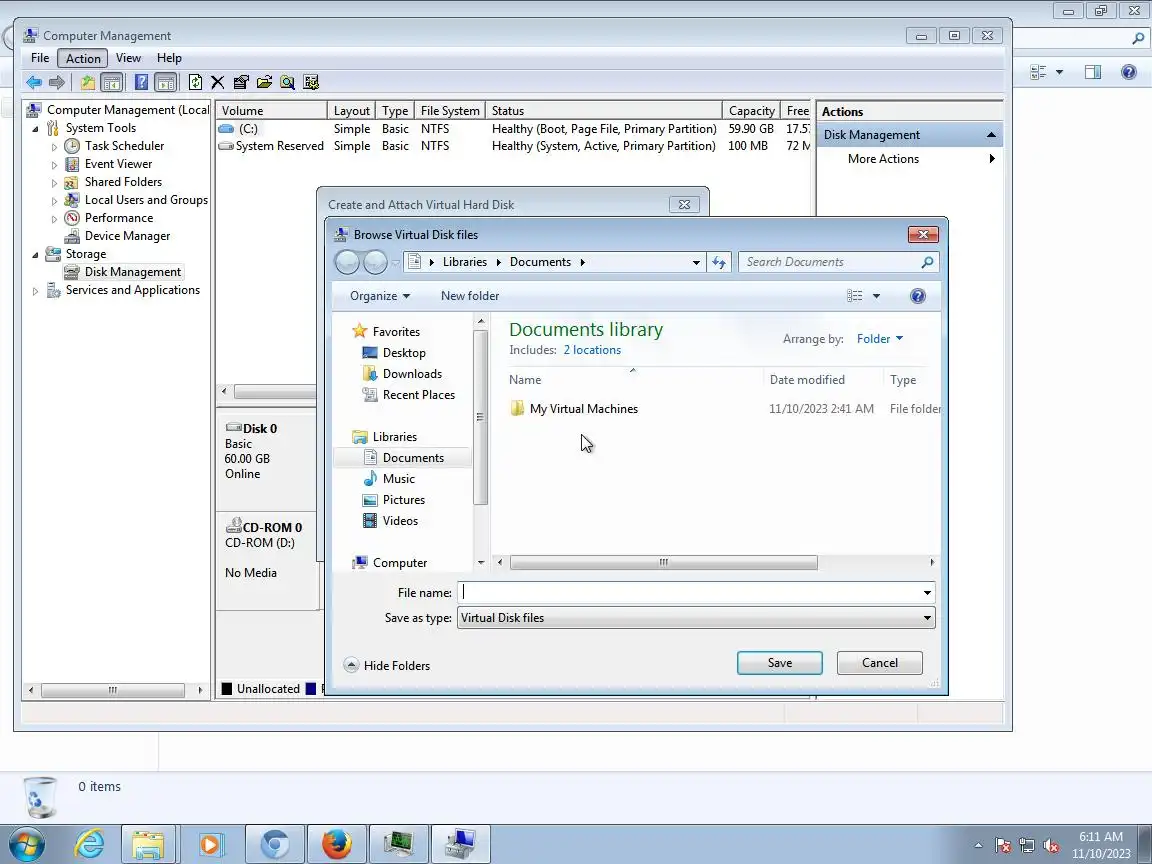
Task: Click the help icon in Browse dialog
Action: [x=917, y=296]
